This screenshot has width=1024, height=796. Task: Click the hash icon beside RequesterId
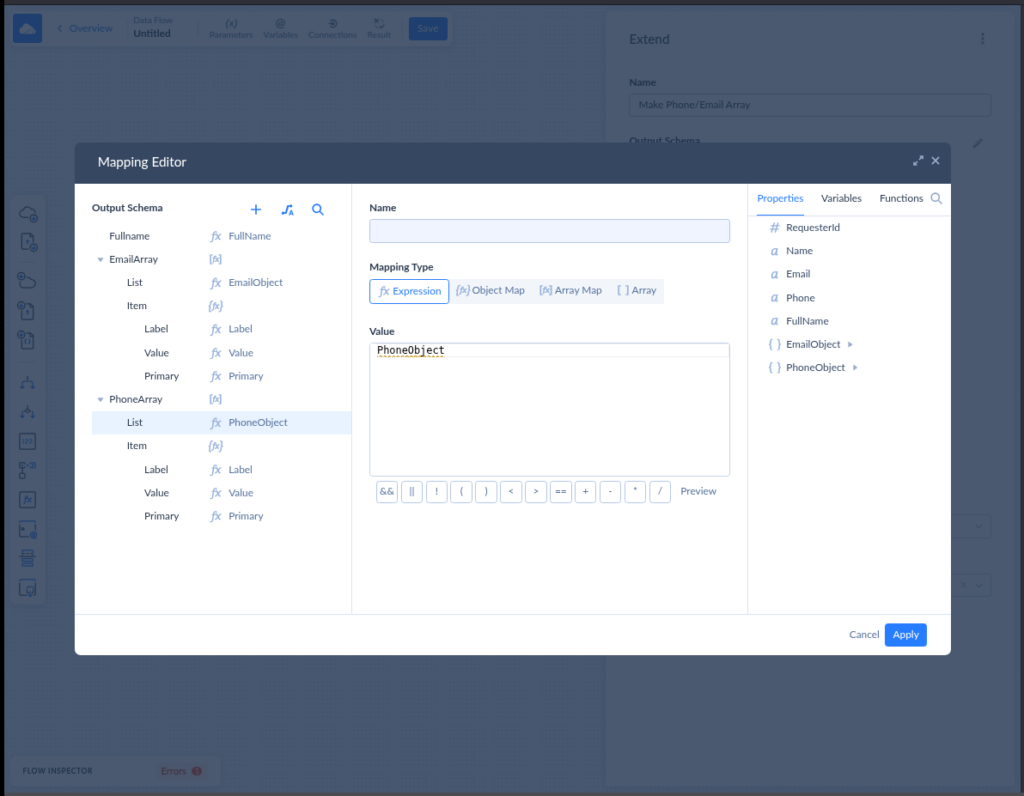click(x=775, y=227)
